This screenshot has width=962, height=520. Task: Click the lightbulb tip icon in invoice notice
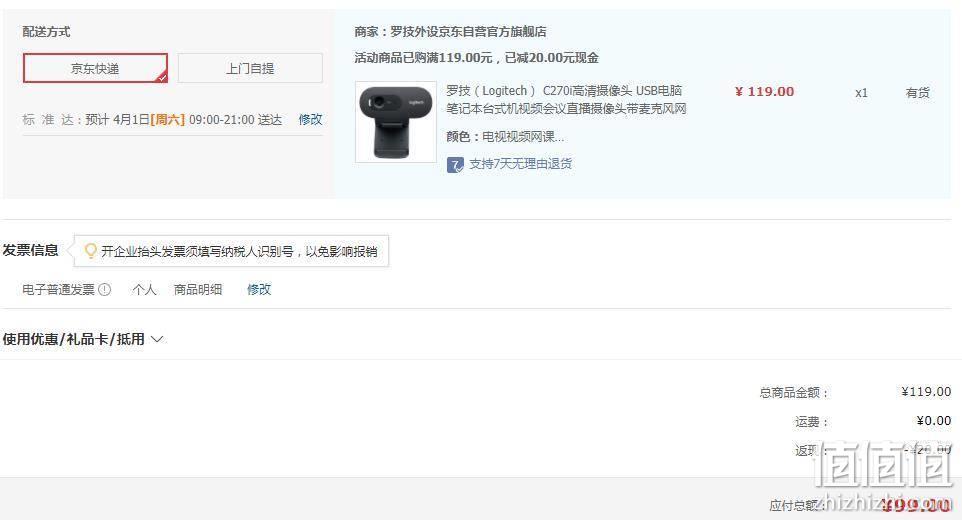click(x=90, y=251)
